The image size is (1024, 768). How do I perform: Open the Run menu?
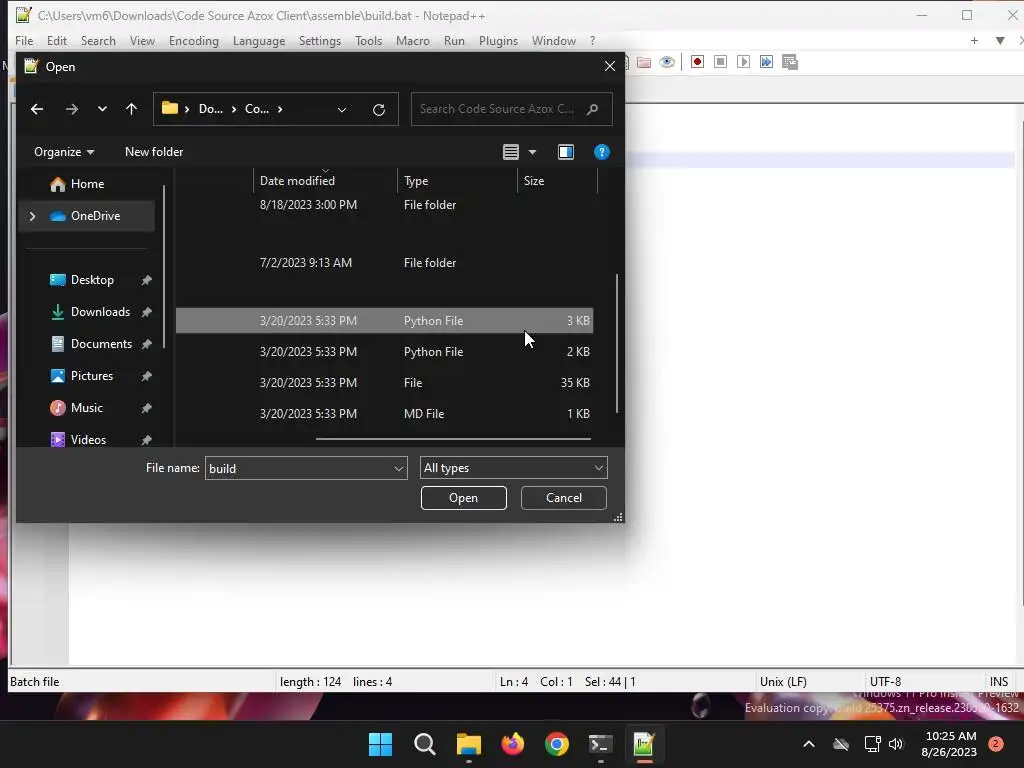[454, 40]
